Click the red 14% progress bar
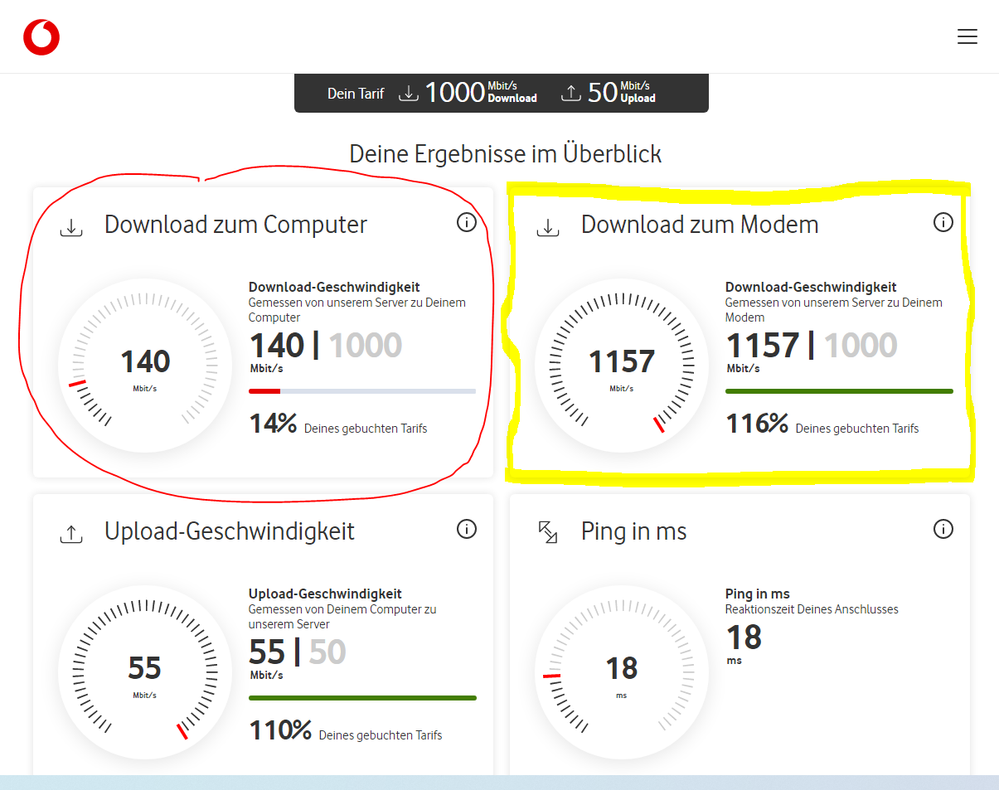 pos(263,391)
